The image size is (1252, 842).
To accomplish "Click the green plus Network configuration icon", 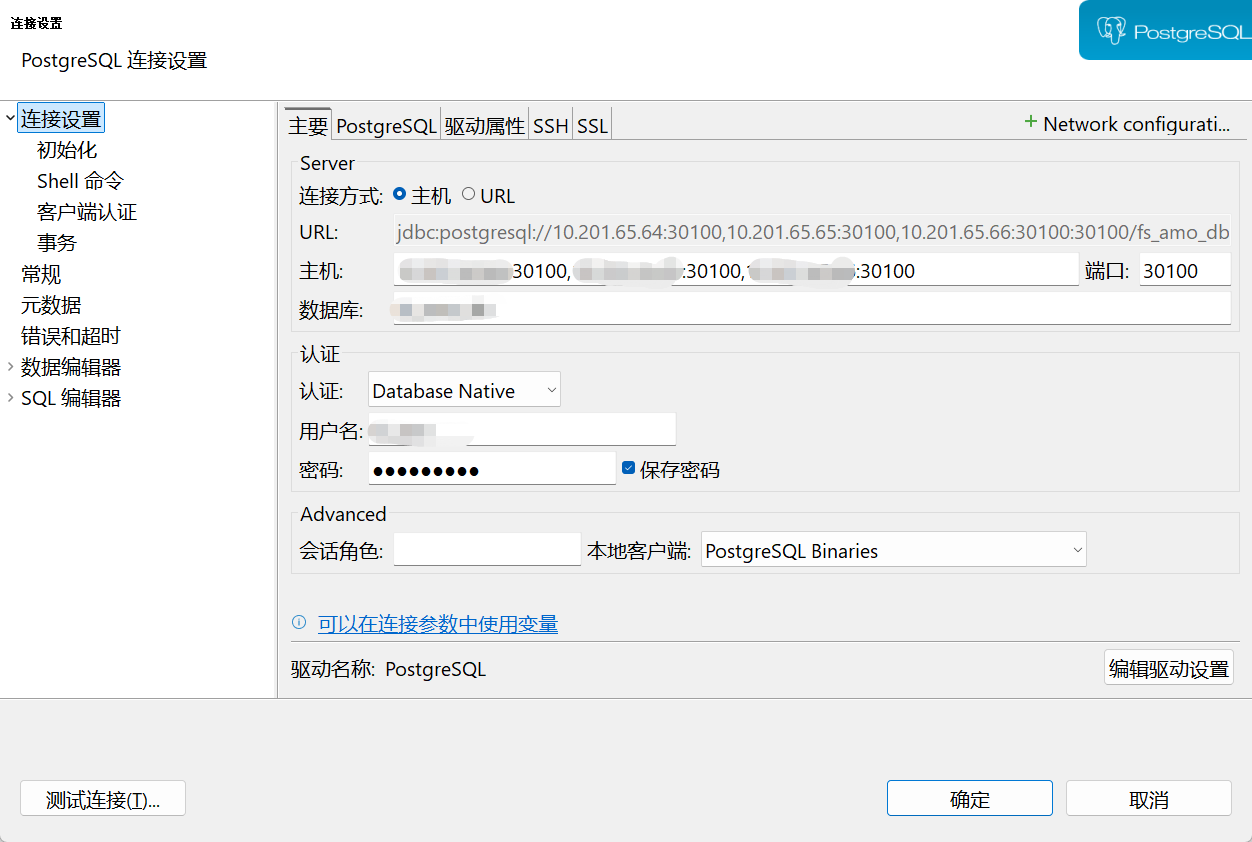I will point(1030,122).
